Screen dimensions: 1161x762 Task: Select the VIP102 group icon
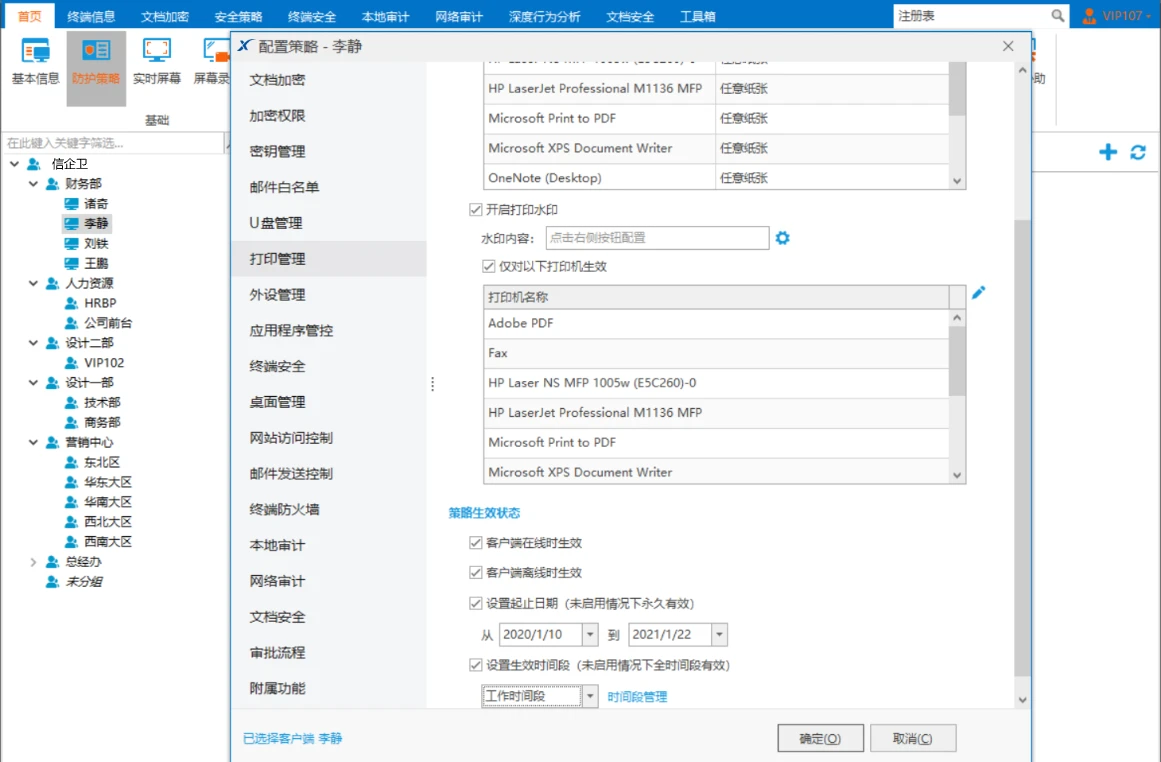(x=71, y=363)
